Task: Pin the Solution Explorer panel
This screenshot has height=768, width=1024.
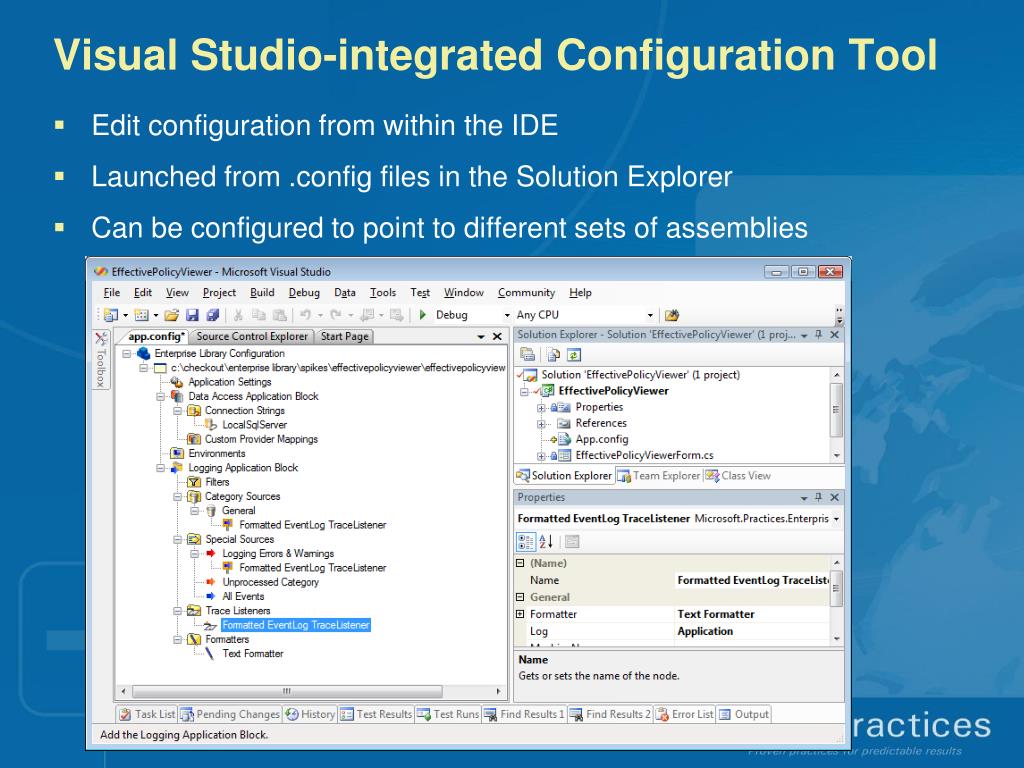Action: pyautogui.click(x=818, y=334)
